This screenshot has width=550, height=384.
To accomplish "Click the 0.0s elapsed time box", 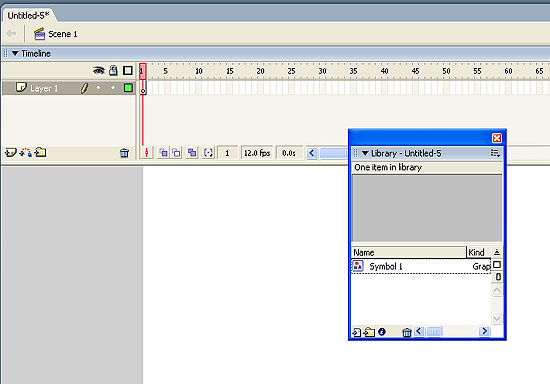I will pyautogui.click(x=289, y=153).
